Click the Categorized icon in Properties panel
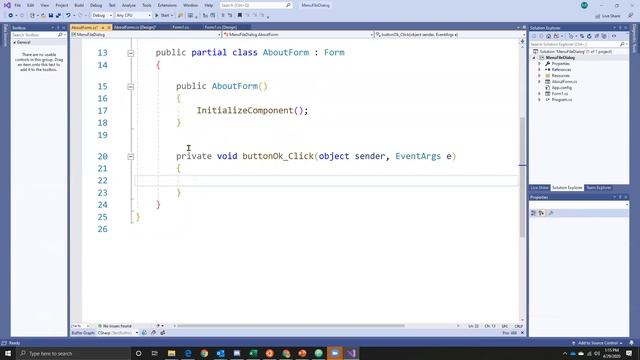Image resolution: width=640 pixels, height=360 pixels. click(533, 213)
